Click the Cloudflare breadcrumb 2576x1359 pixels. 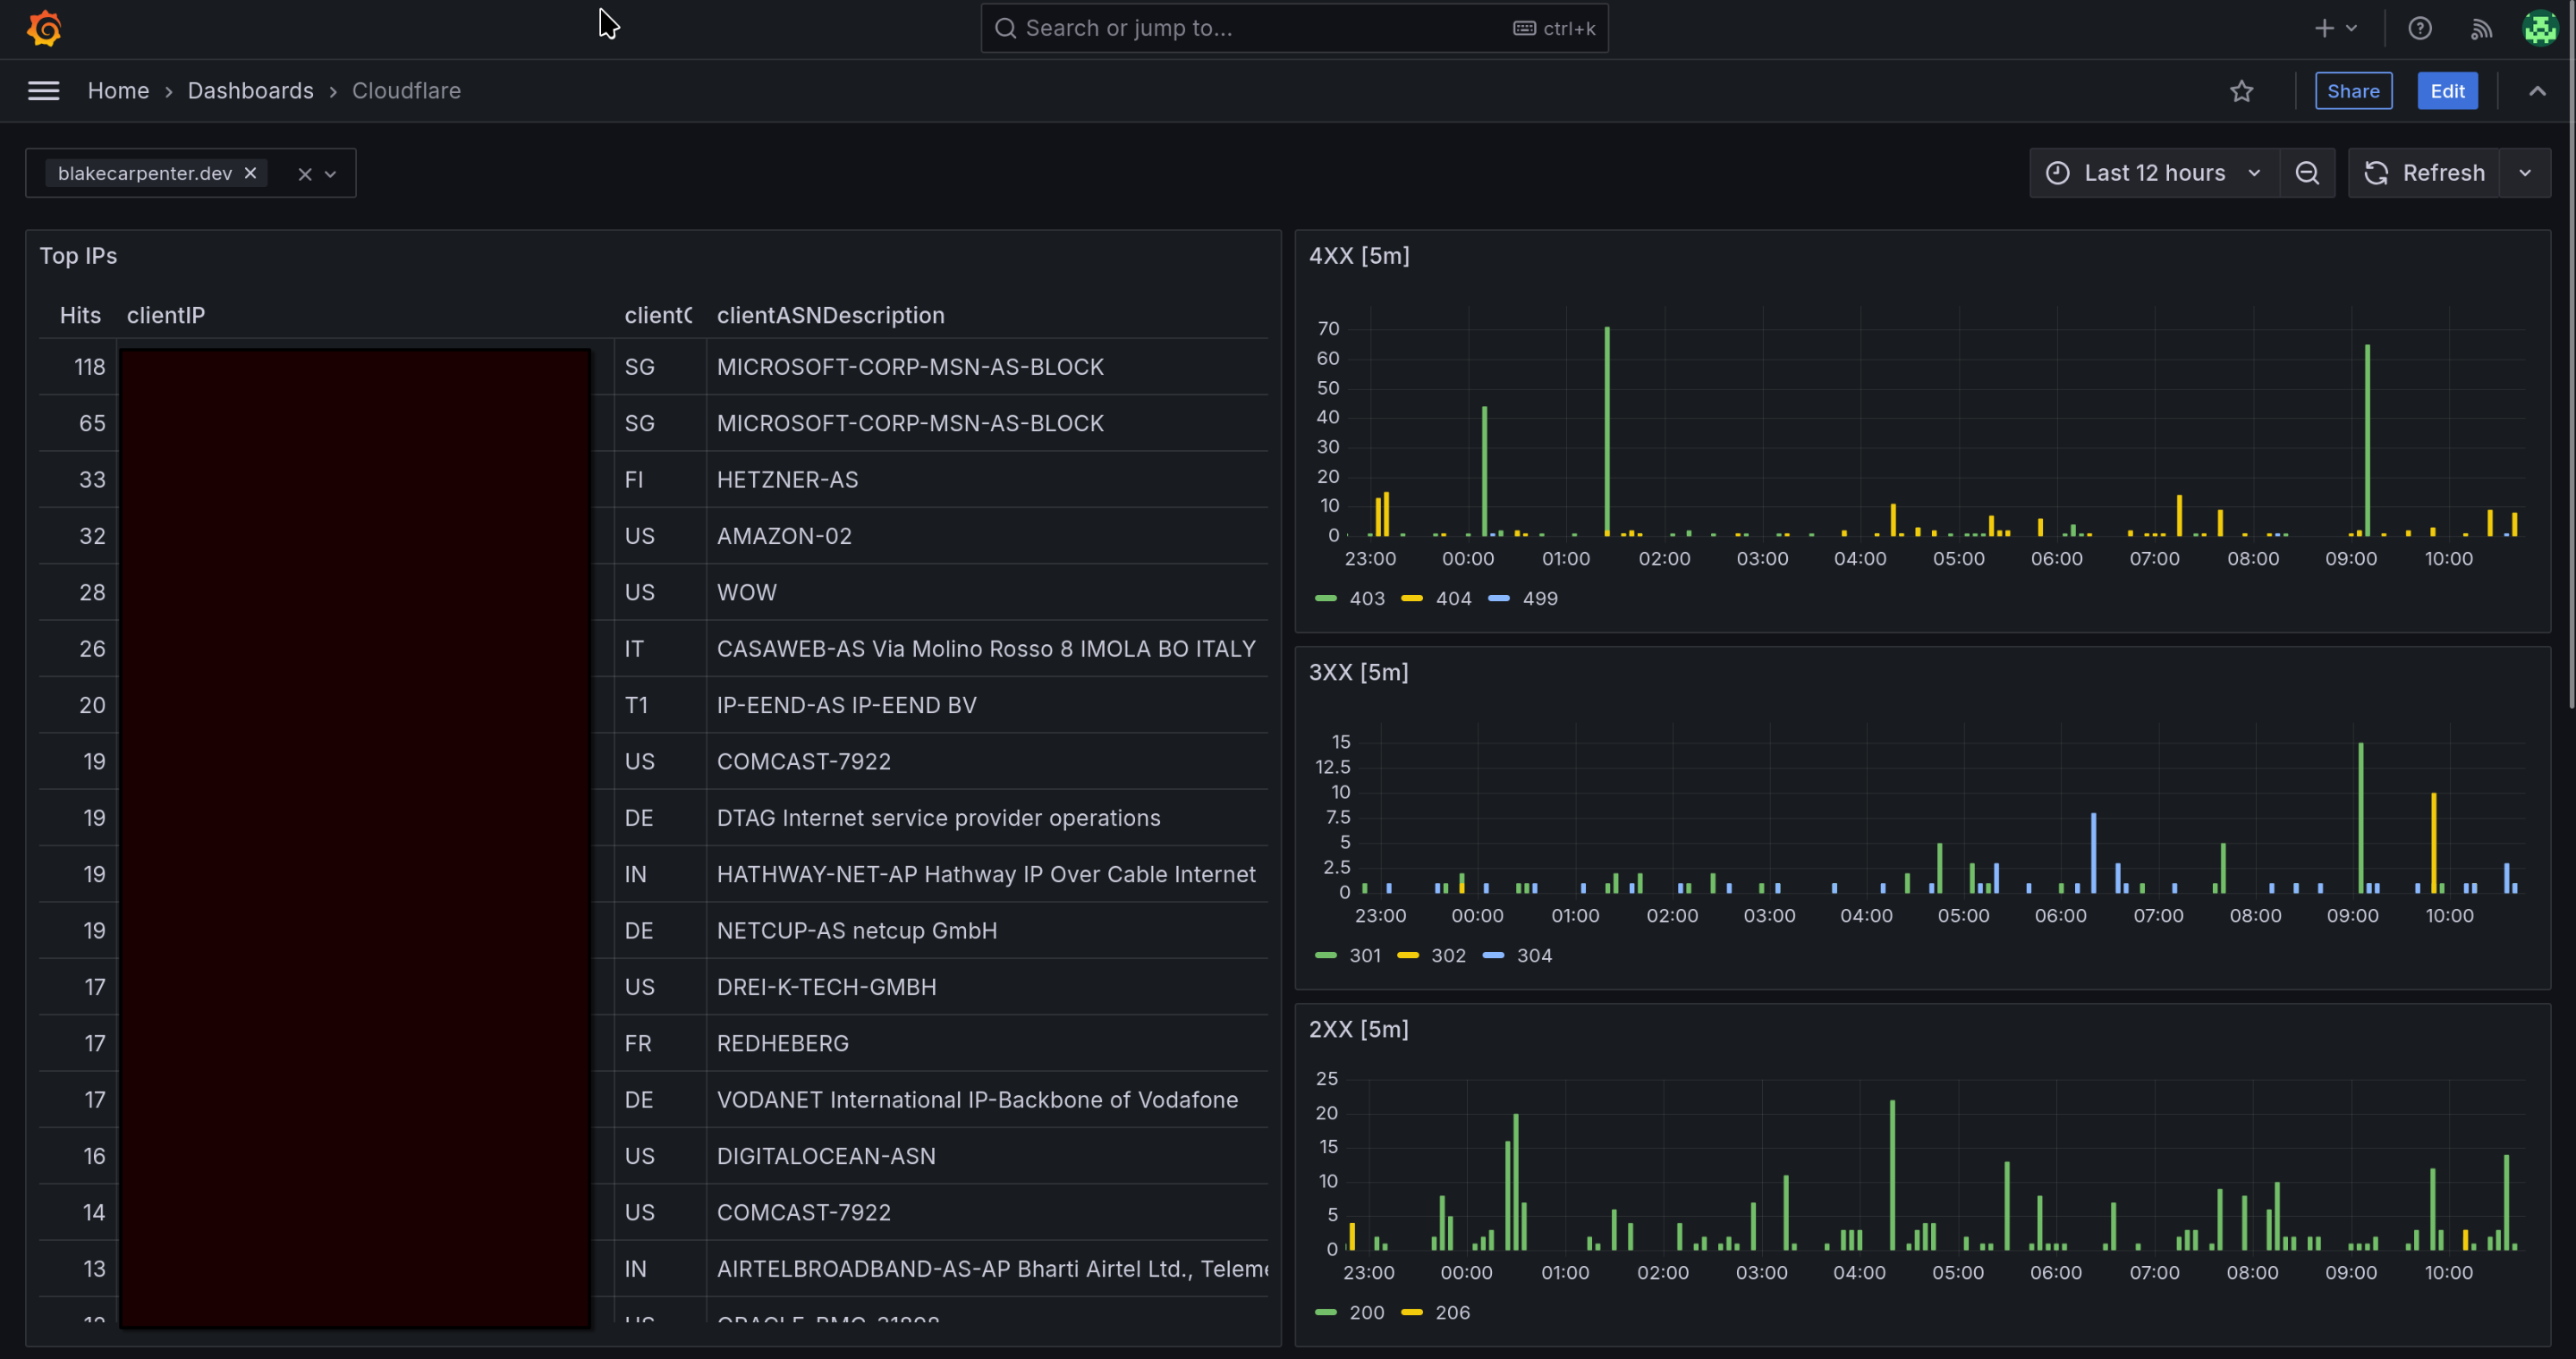(x=406, y=91)
